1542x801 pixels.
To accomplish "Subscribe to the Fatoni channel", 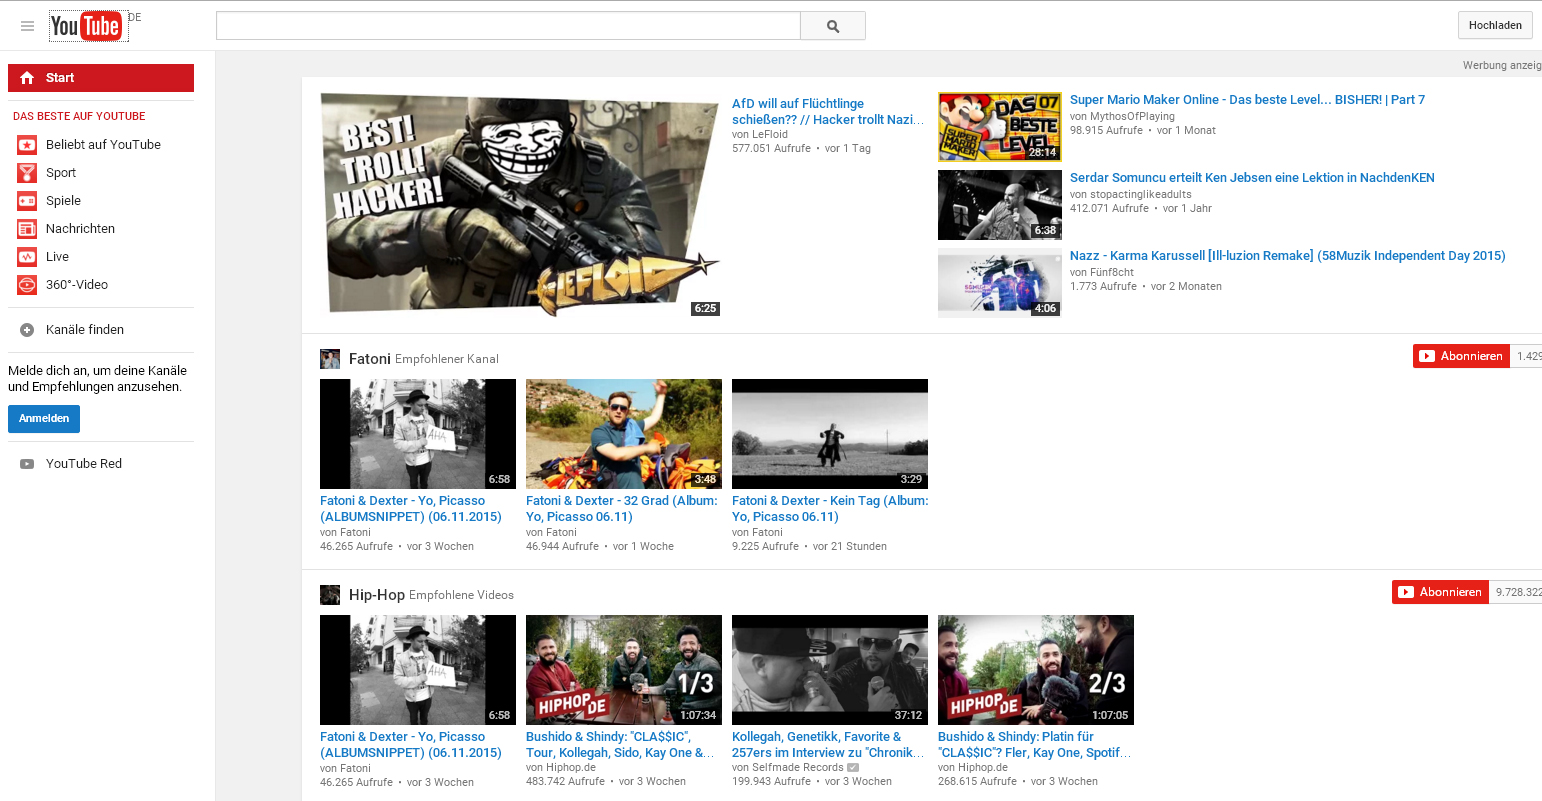I will 1461,356.
